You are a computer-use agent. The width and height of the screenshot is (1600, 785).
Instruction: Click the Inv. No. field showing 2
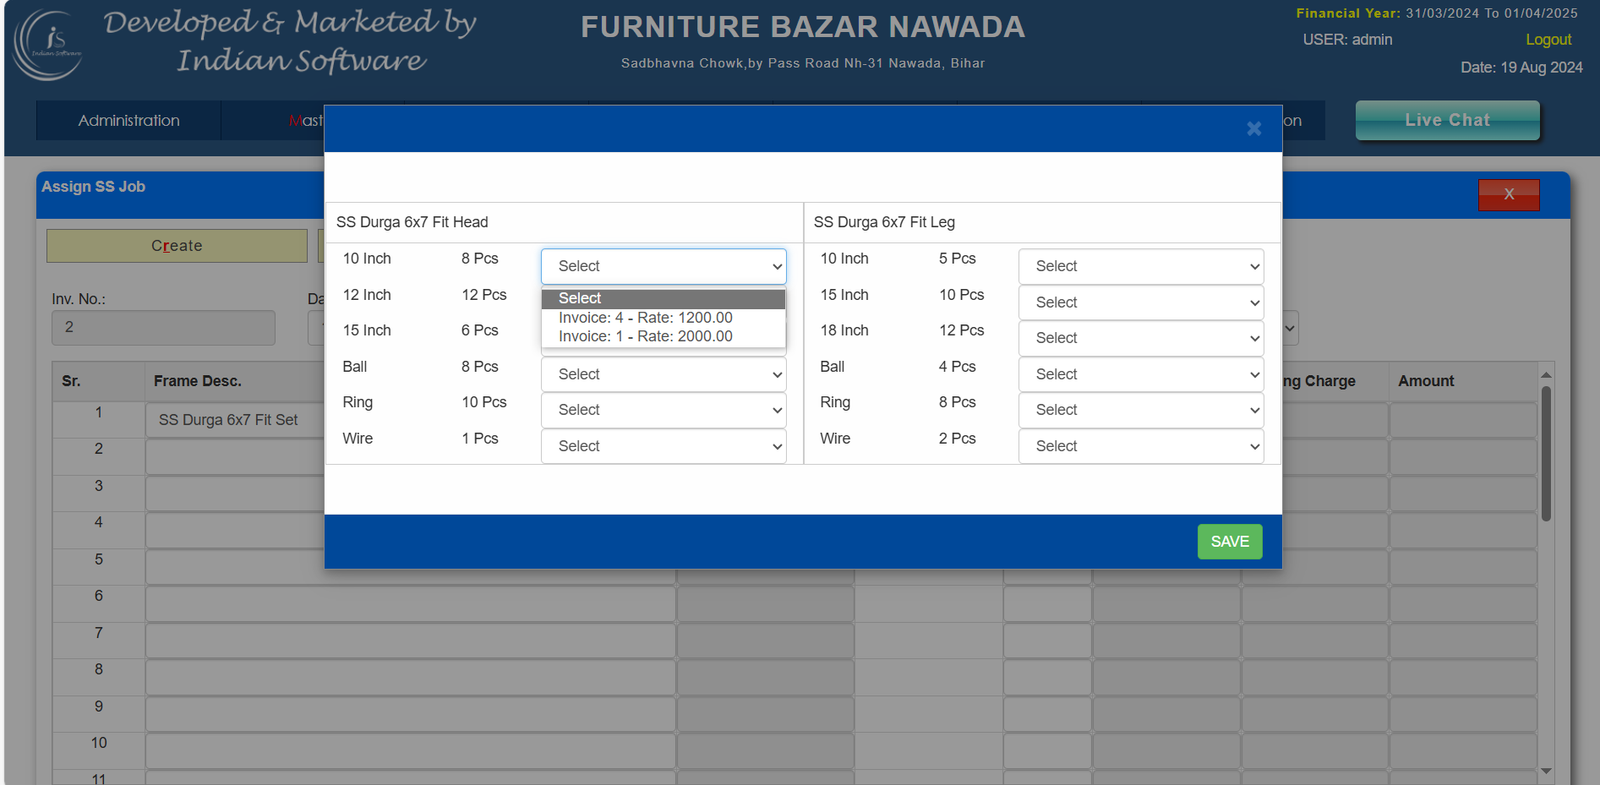pyautogui.click(x=163, y=327)
